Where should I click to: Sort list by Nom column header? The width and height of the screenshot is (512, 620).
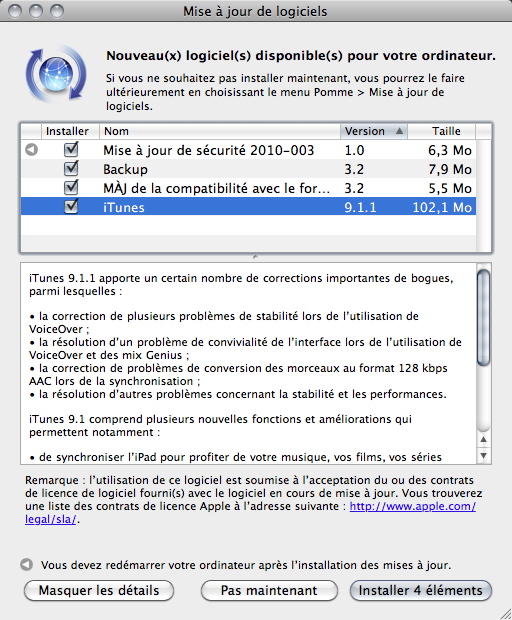[x=220, y=131]
